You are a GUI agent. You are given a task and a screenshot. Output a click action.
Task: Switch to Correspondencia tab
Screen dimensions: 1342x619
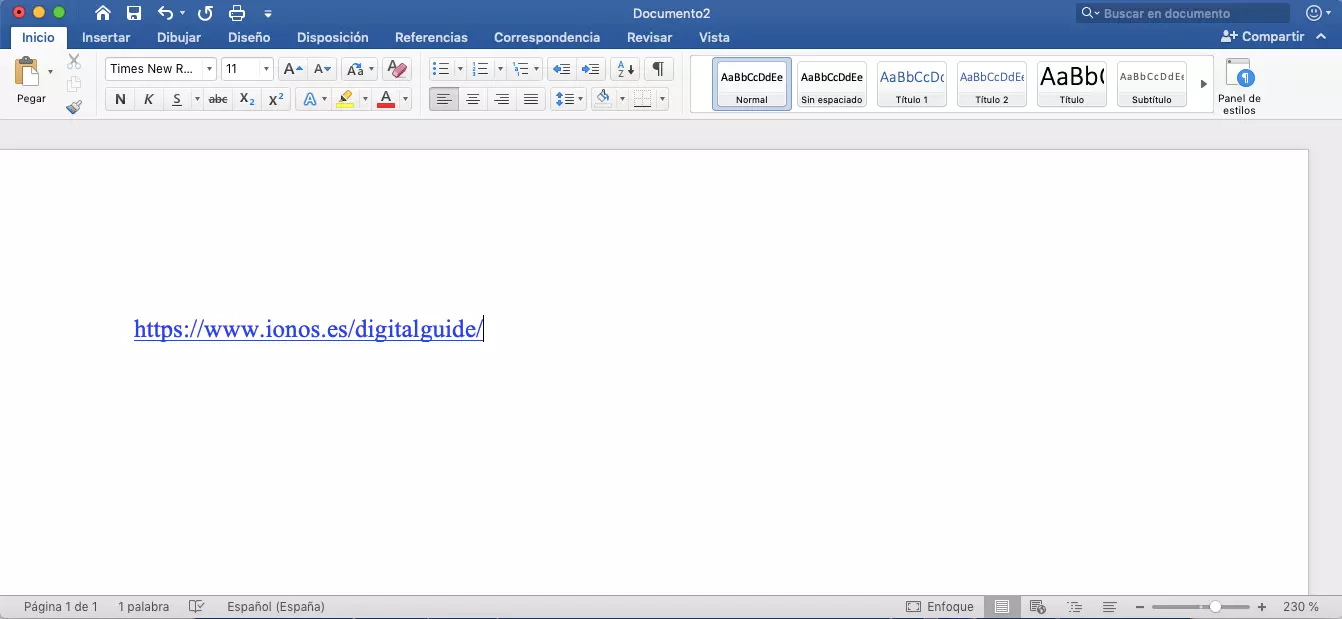pyautogui.click(x=547, y=37)
